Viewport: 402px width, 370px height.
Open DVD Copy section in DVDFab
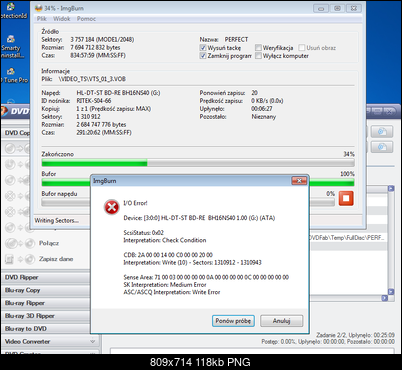point(16,133)
